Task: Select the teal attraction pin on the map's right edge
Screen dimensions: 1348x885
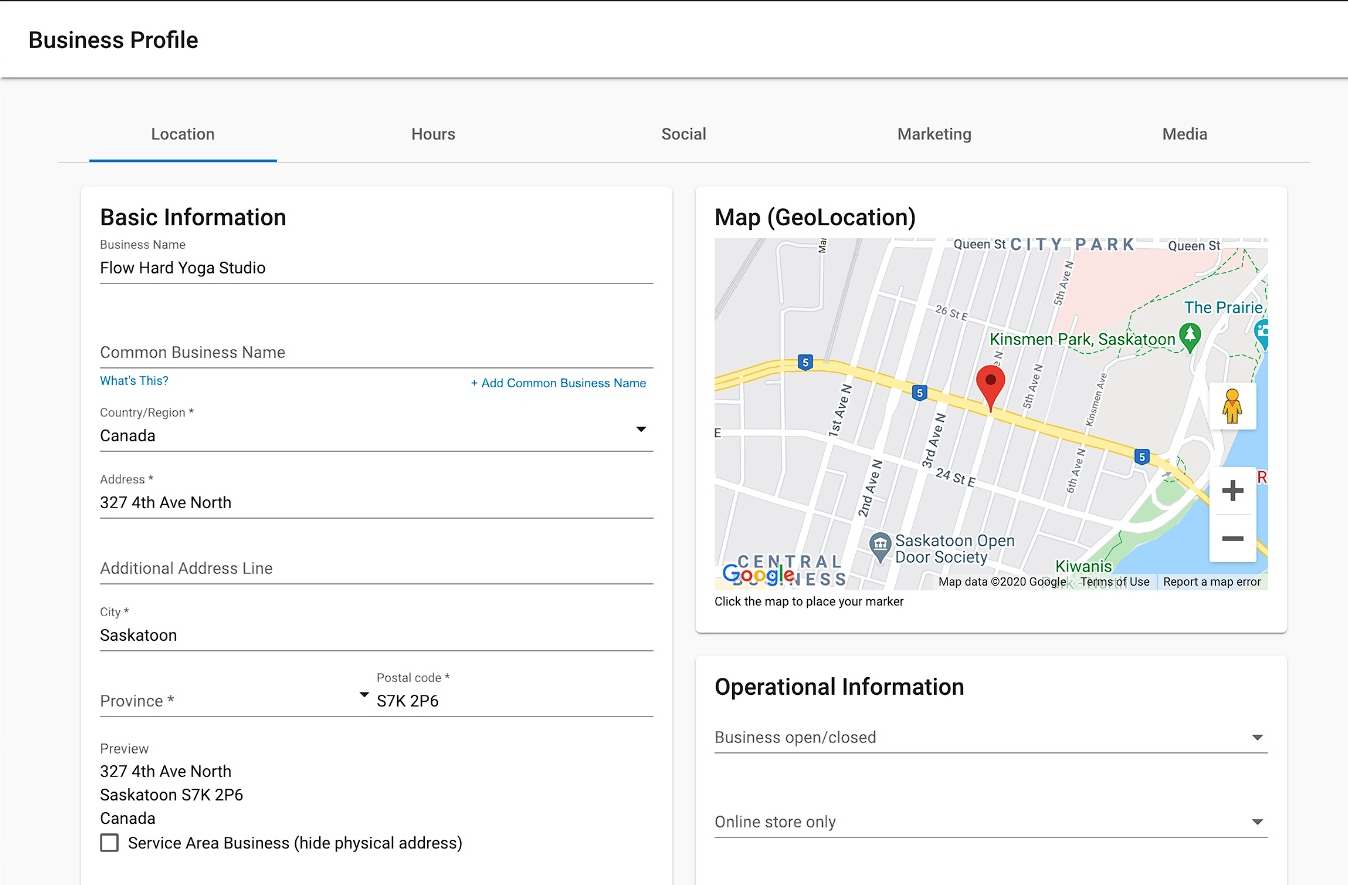Action: [x=1262, y=331]
